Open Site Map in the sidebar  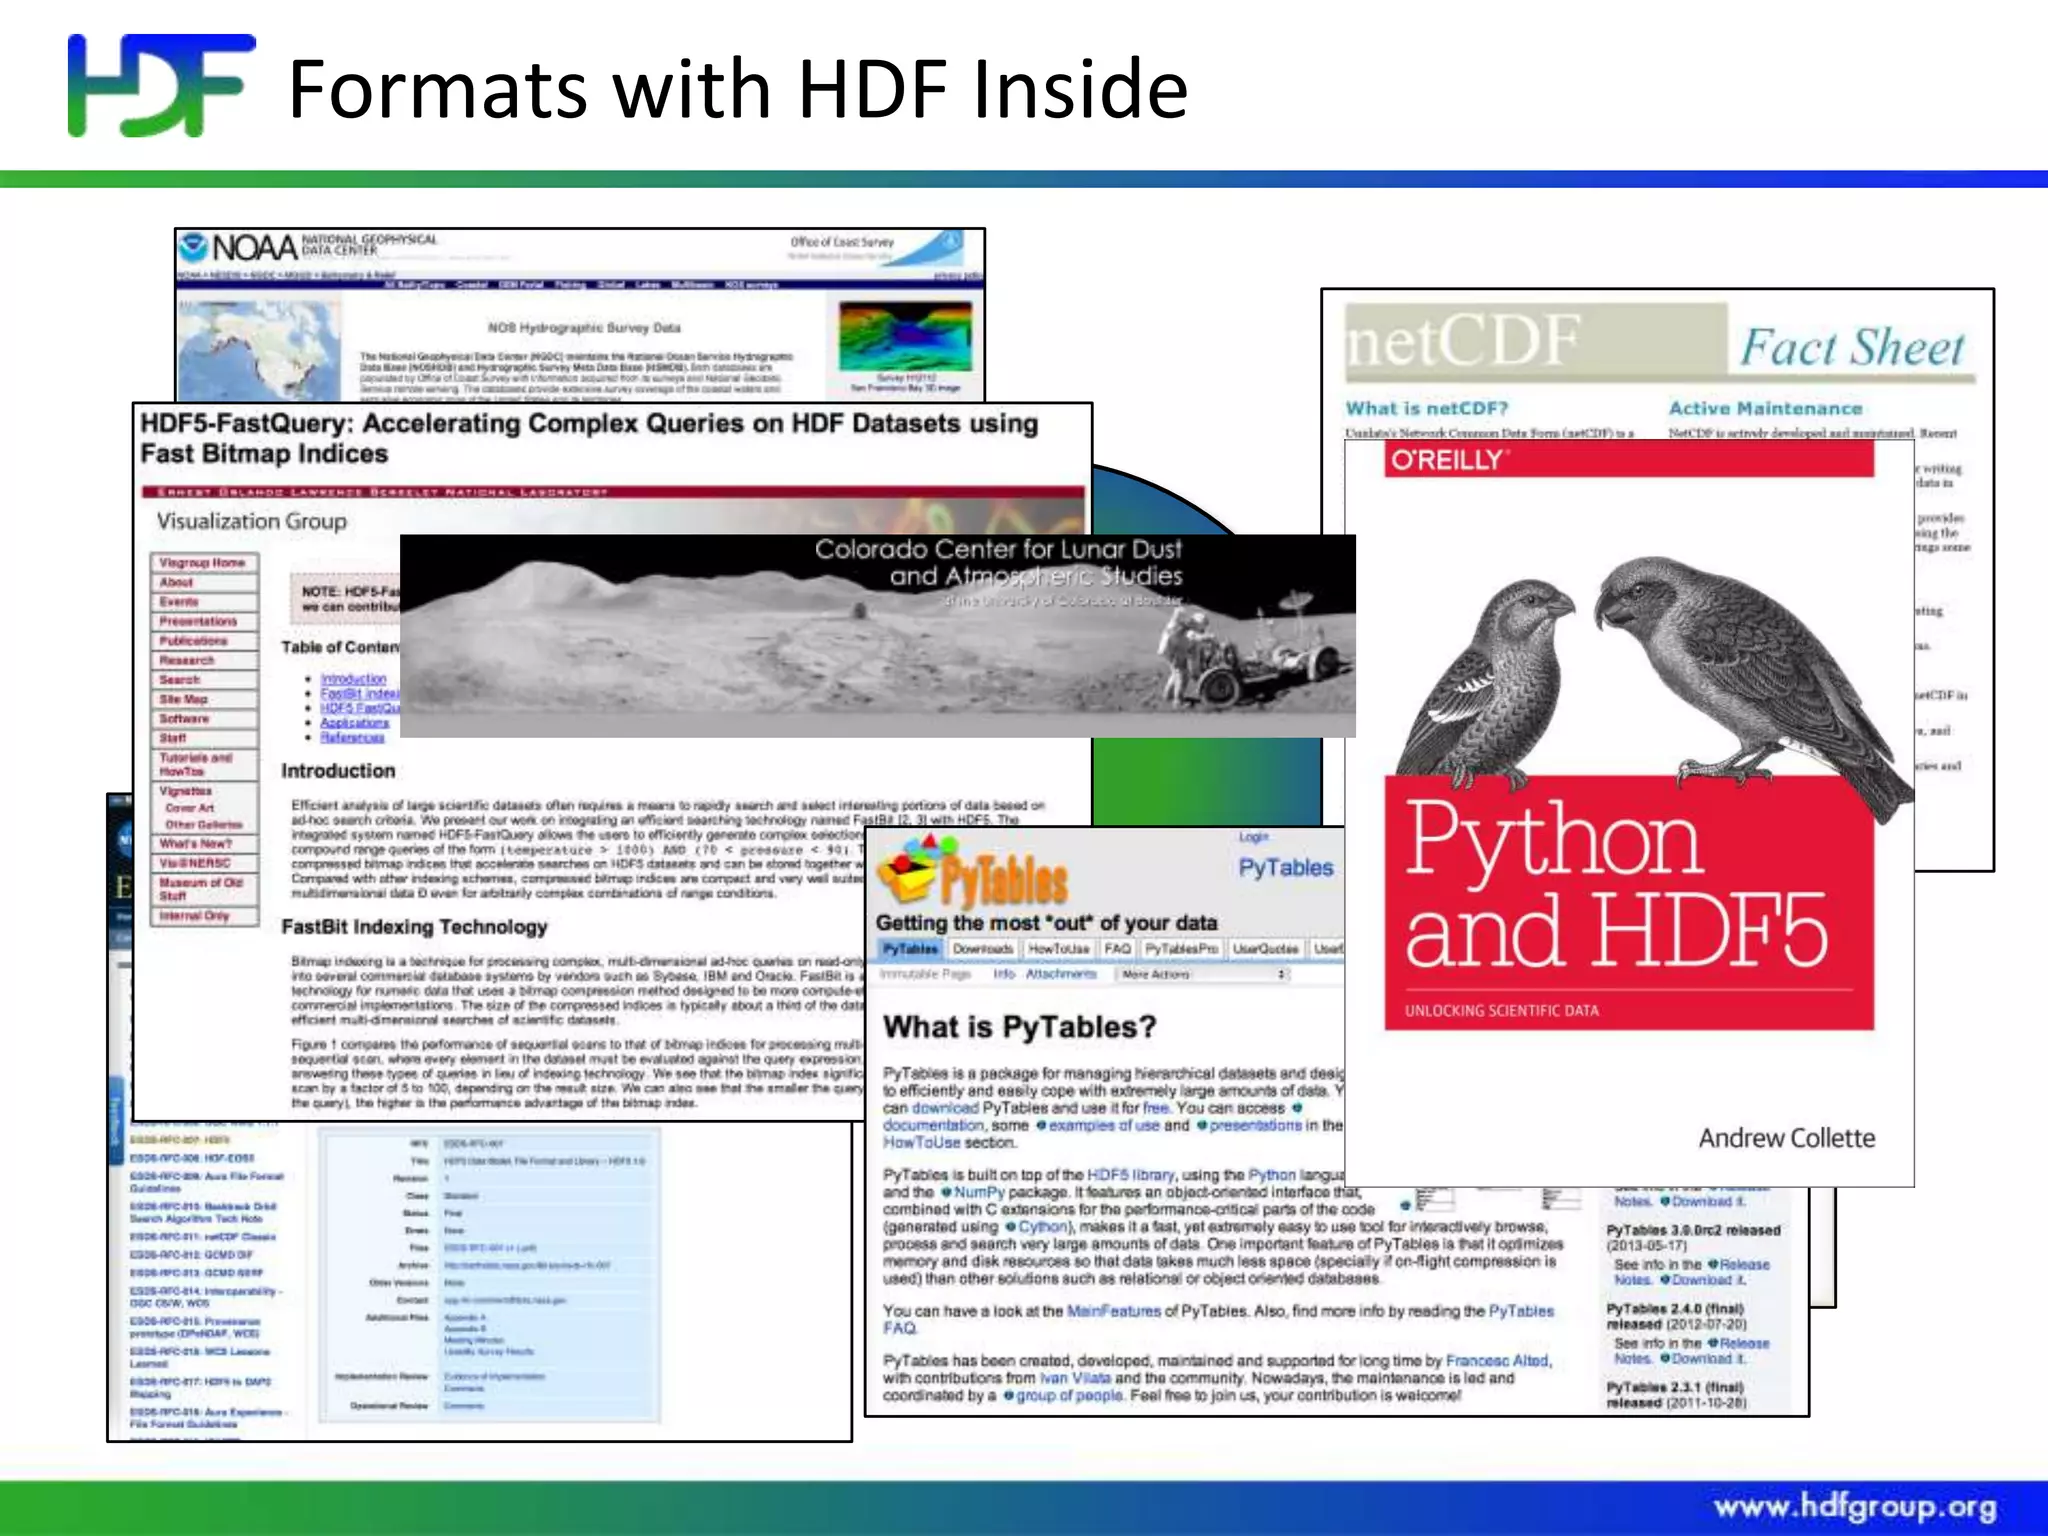click(204, 699)
